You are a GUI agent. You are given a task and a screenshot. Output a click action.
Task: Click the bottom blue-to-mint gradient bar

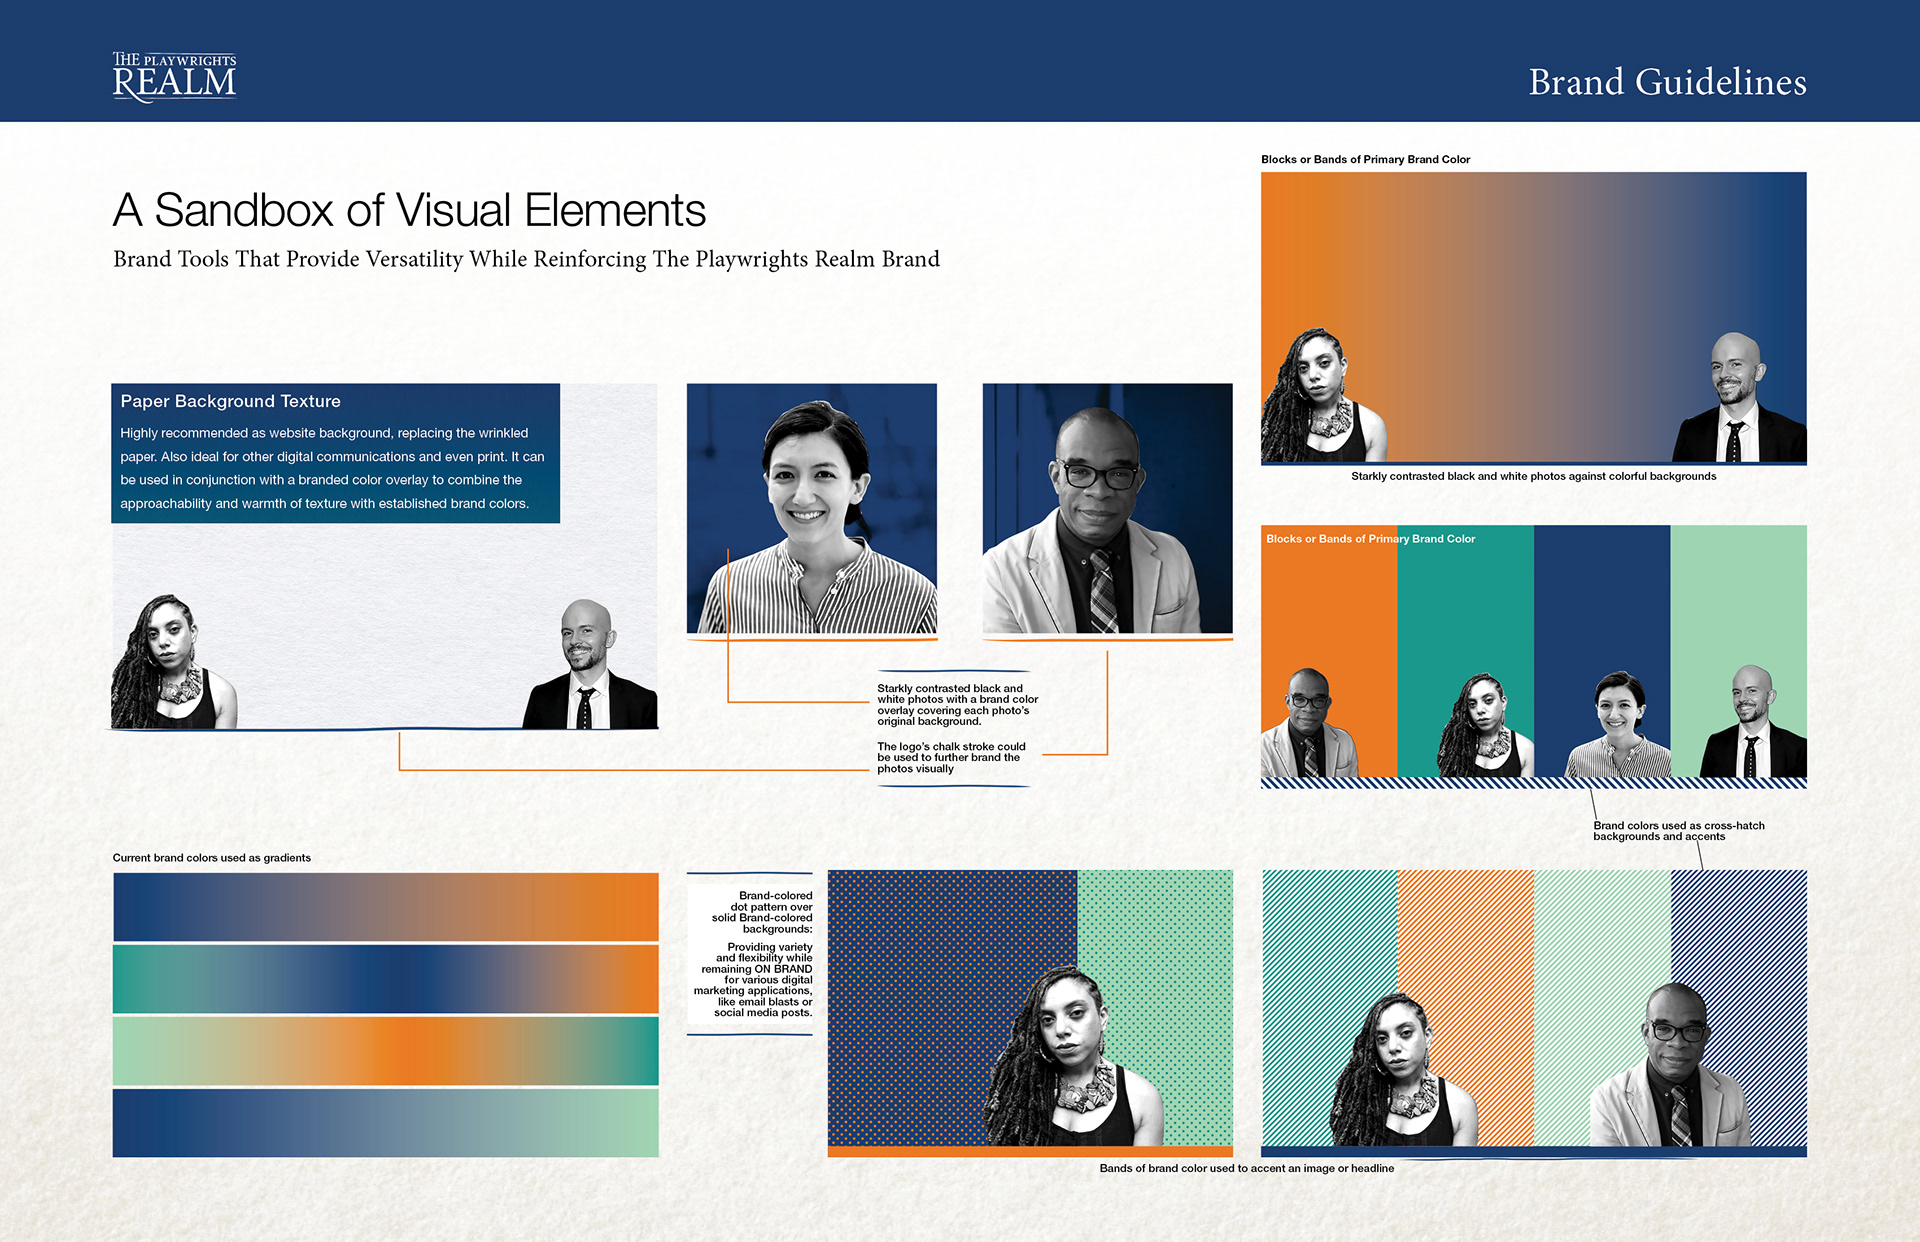click(385, 1123)
